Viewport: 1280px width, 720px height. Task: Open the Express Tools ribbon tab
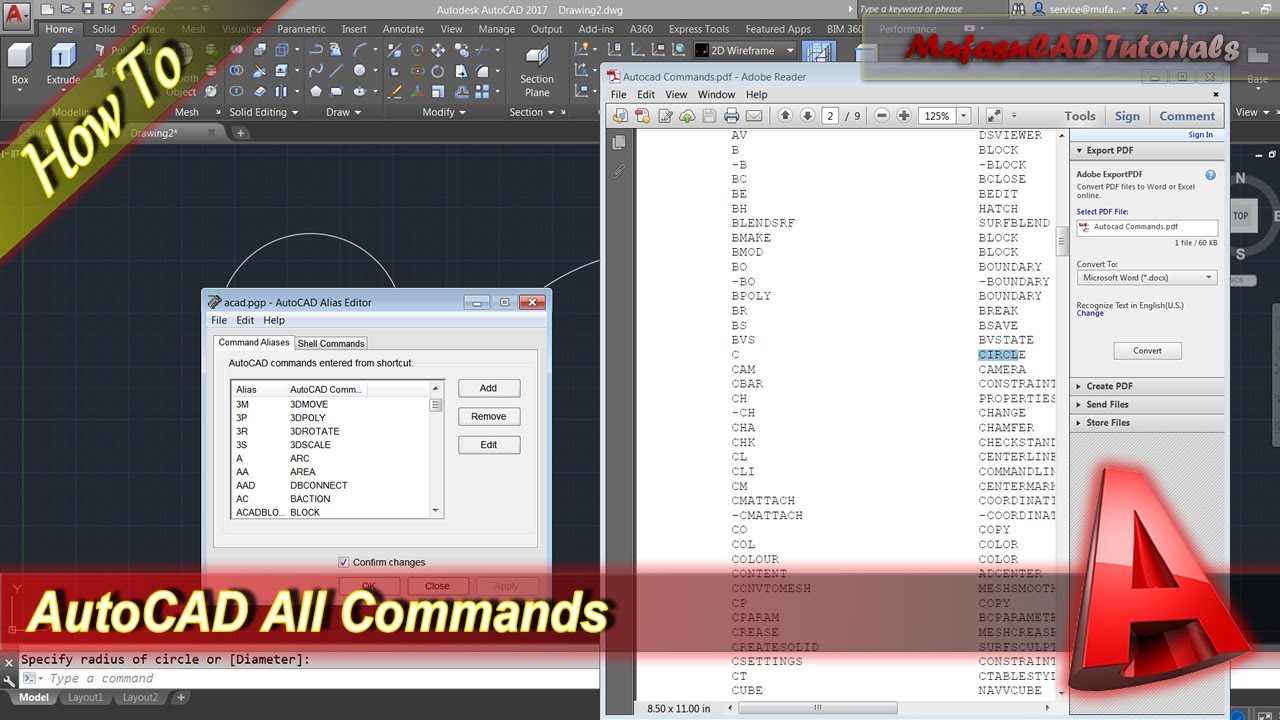pos(699,29)
